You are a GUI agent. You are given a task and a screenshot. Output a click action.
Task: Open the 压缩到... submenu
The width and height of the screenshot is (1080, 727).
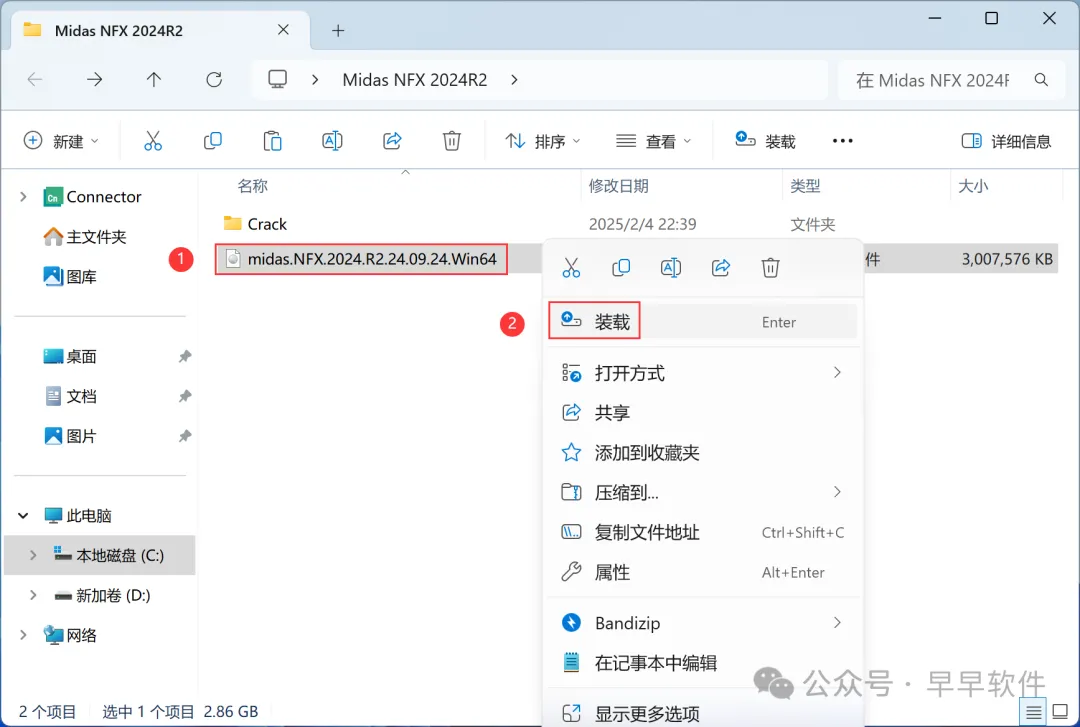click(703, 493)
